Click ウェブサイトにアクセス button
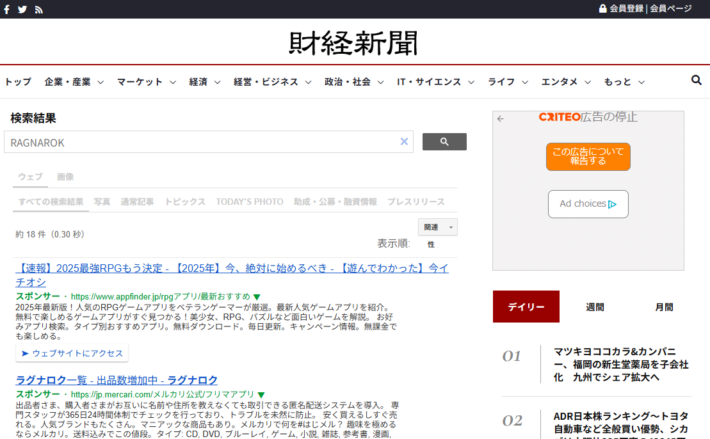The image size is (710, 439). [x=72, y=353]
